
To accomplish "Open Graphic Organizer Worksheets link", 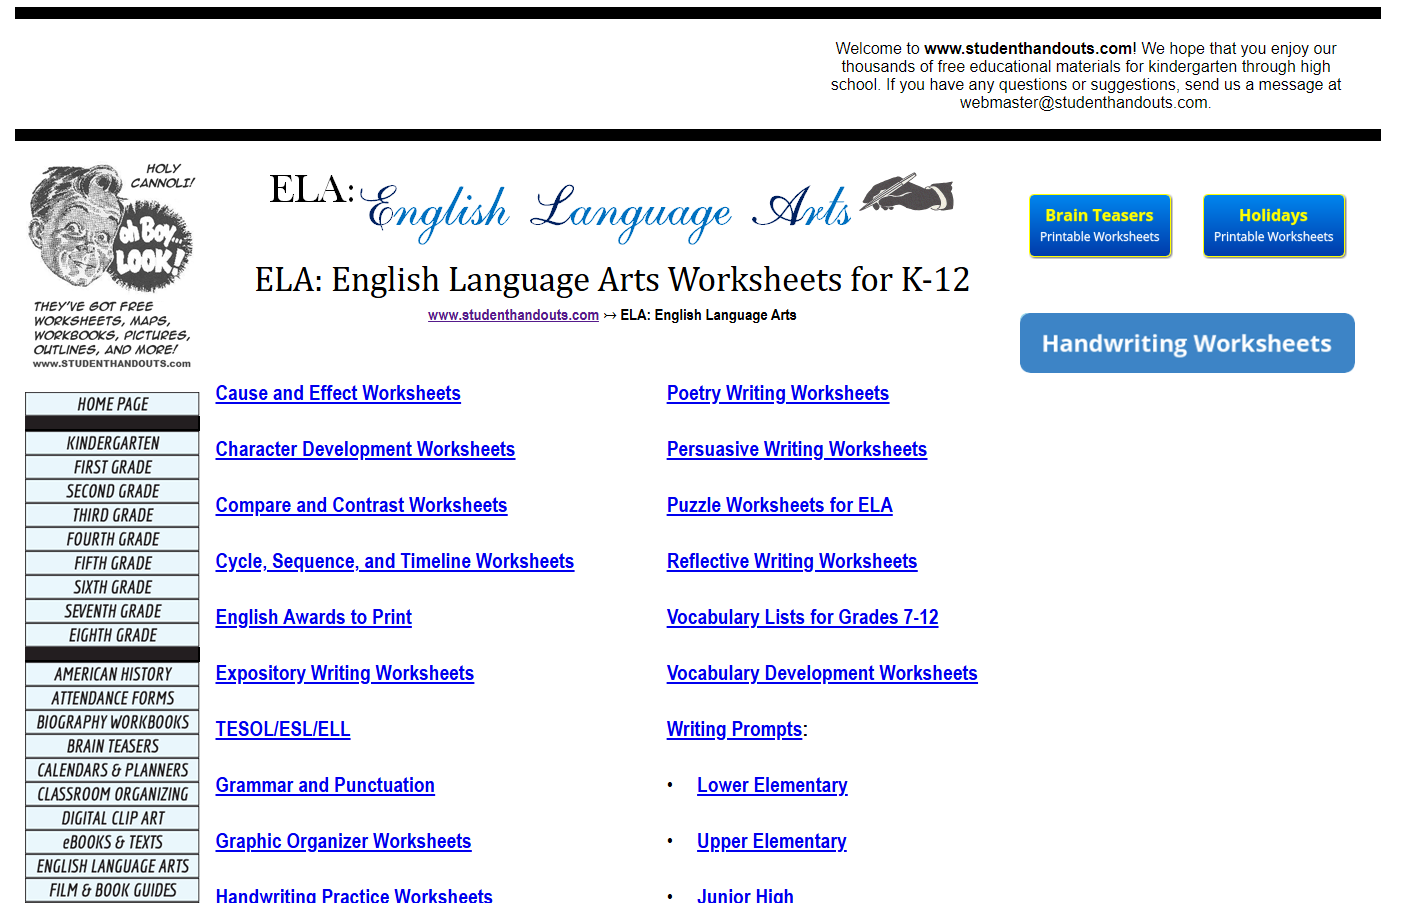I will (343, 841).
